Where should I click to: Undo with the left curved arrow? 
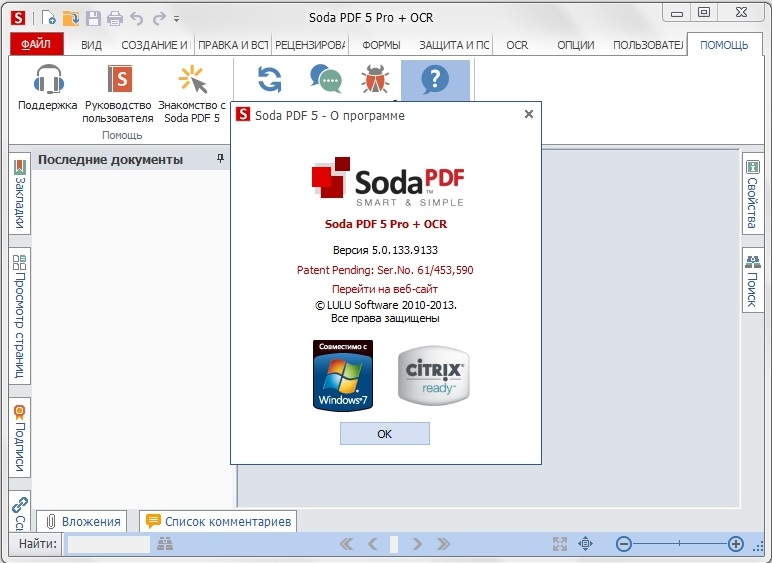137,19
